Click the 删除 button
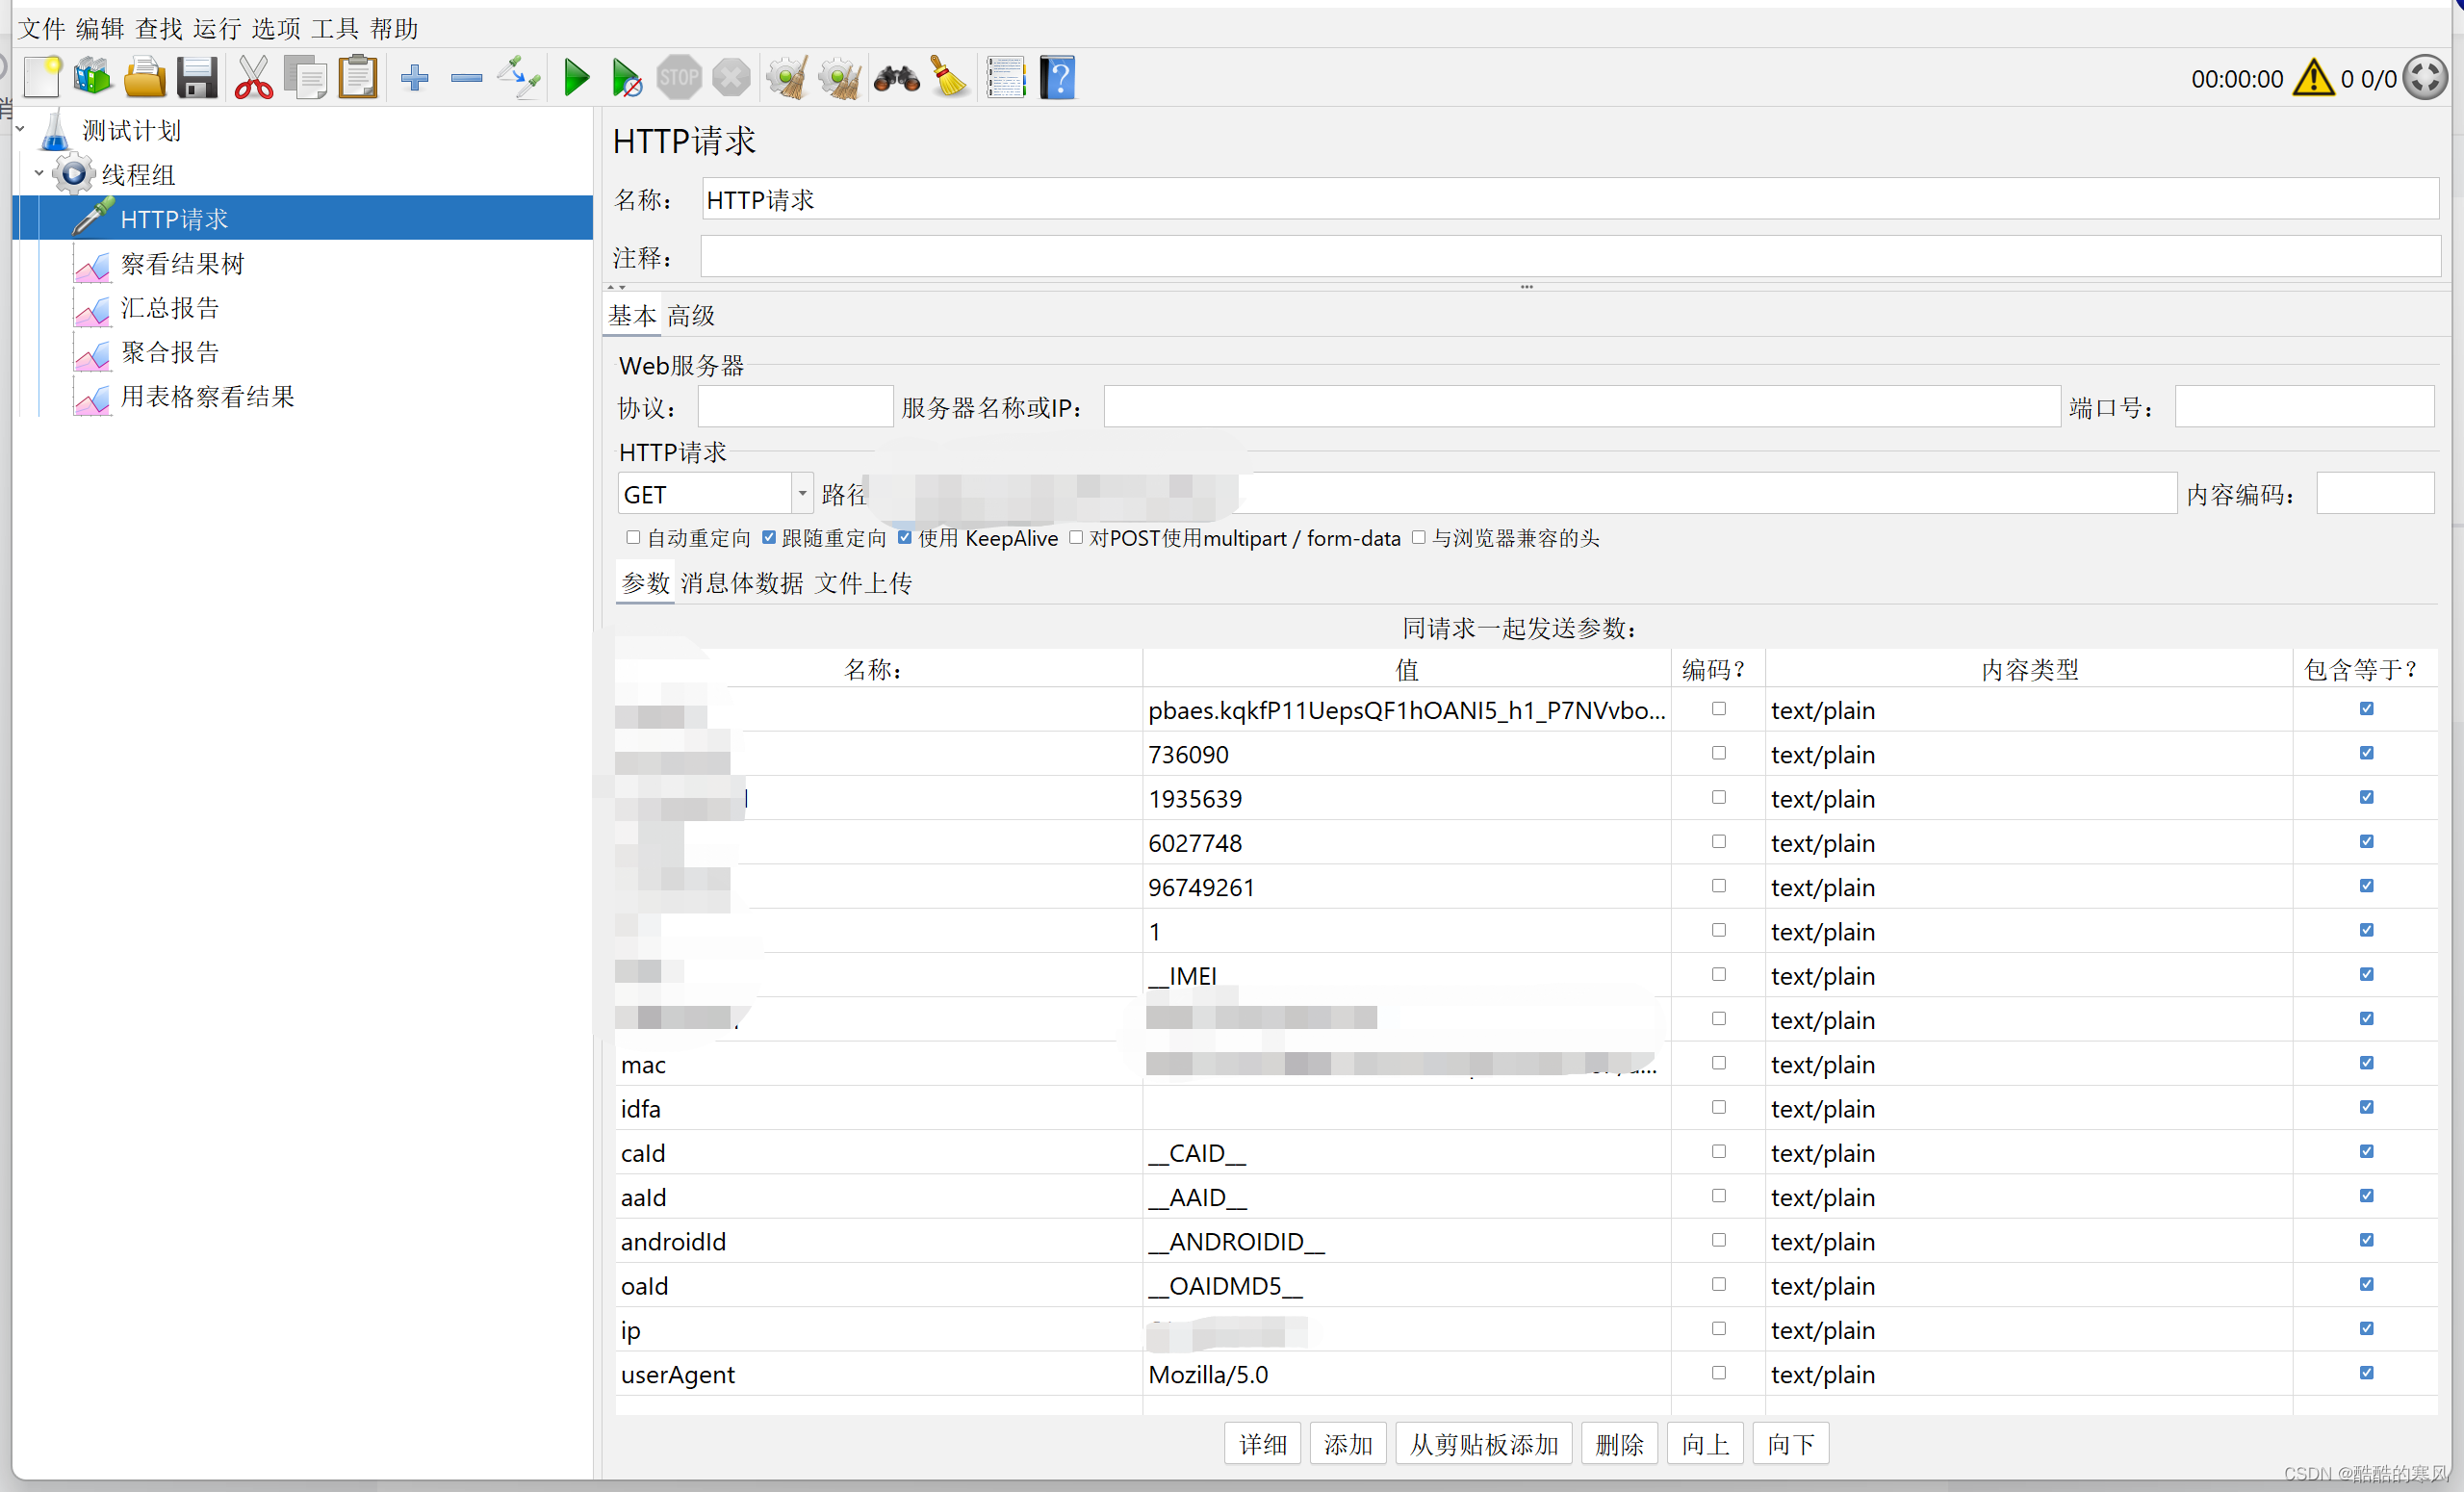2464x1492 pixels. [1619, 1443]
